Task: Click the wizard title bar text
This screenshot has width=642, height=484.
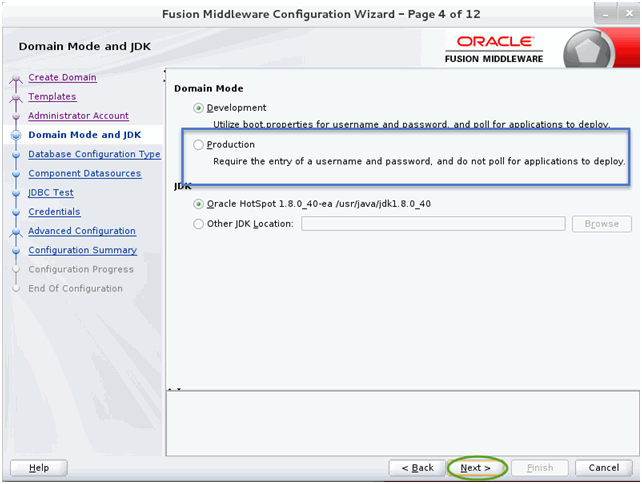Action: point(321,14)
